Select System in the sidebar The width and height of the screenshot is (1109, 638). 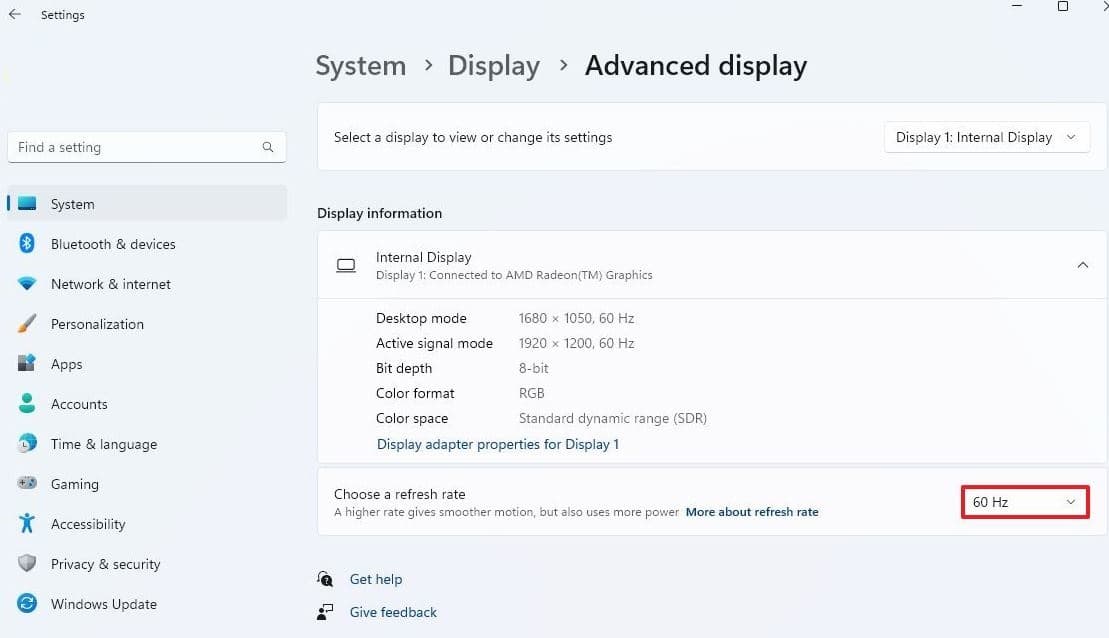point(73,204)
